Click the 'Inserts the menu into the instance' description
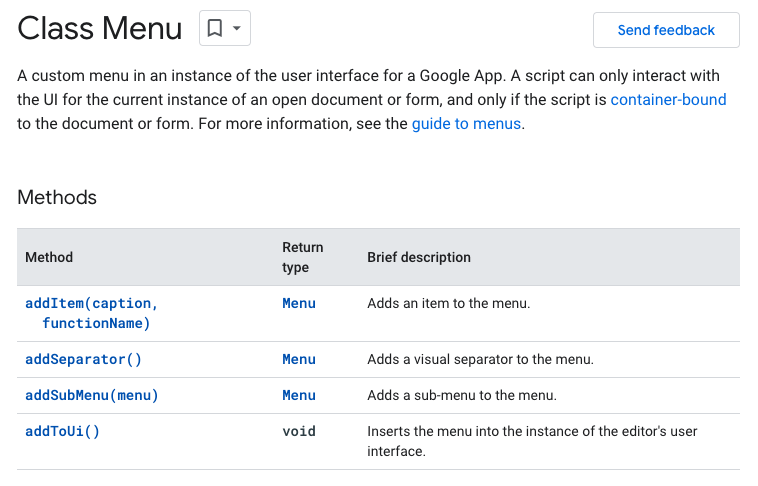758x486 pixels. pos(532,441)
